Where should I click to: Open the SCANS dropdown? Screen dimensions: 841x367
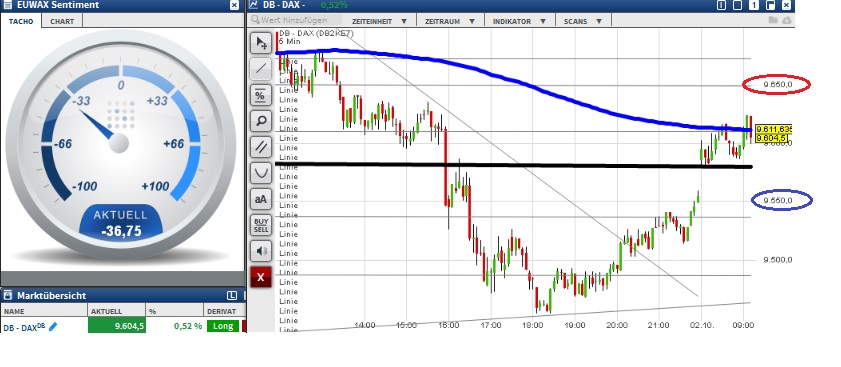click(582, 21)
